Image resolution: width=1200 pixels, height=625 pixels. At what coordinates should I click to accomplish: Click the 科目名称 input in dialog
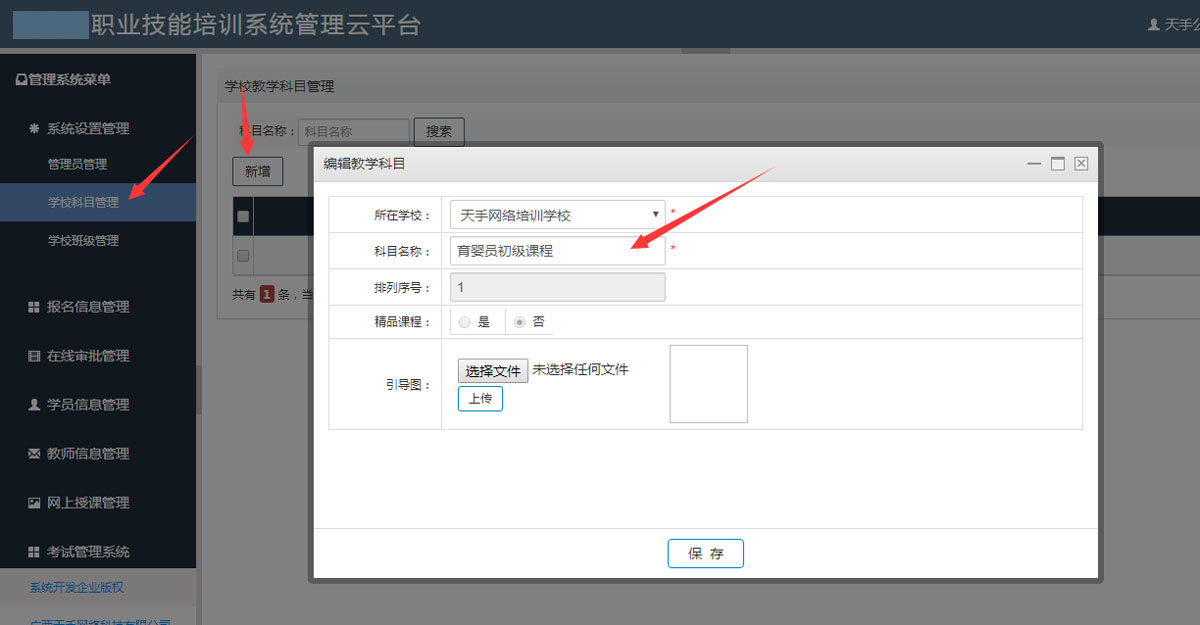pos(557,251)
